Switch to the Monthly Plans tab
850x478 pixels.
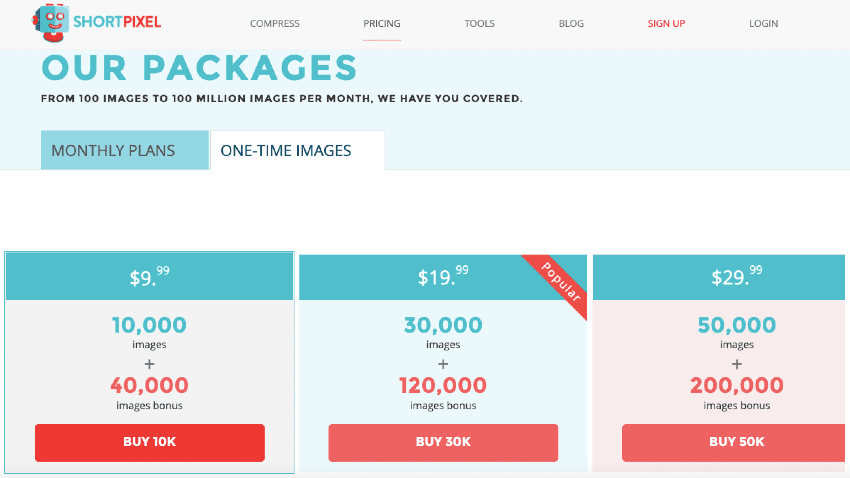[113, 151]
